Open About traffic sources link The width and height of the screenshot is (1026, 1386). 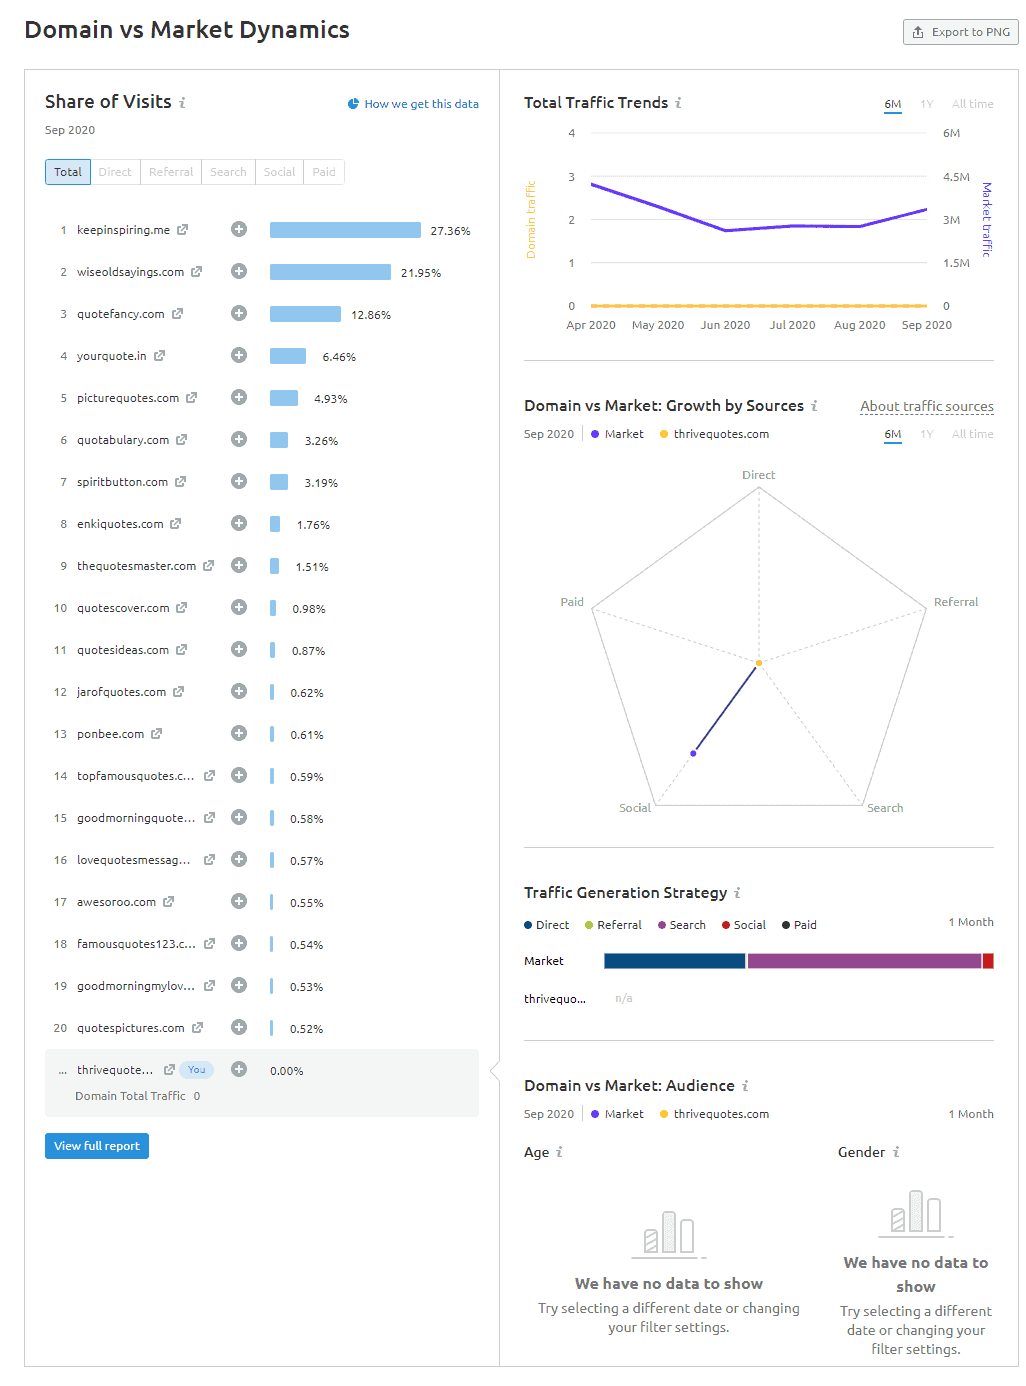927,406
